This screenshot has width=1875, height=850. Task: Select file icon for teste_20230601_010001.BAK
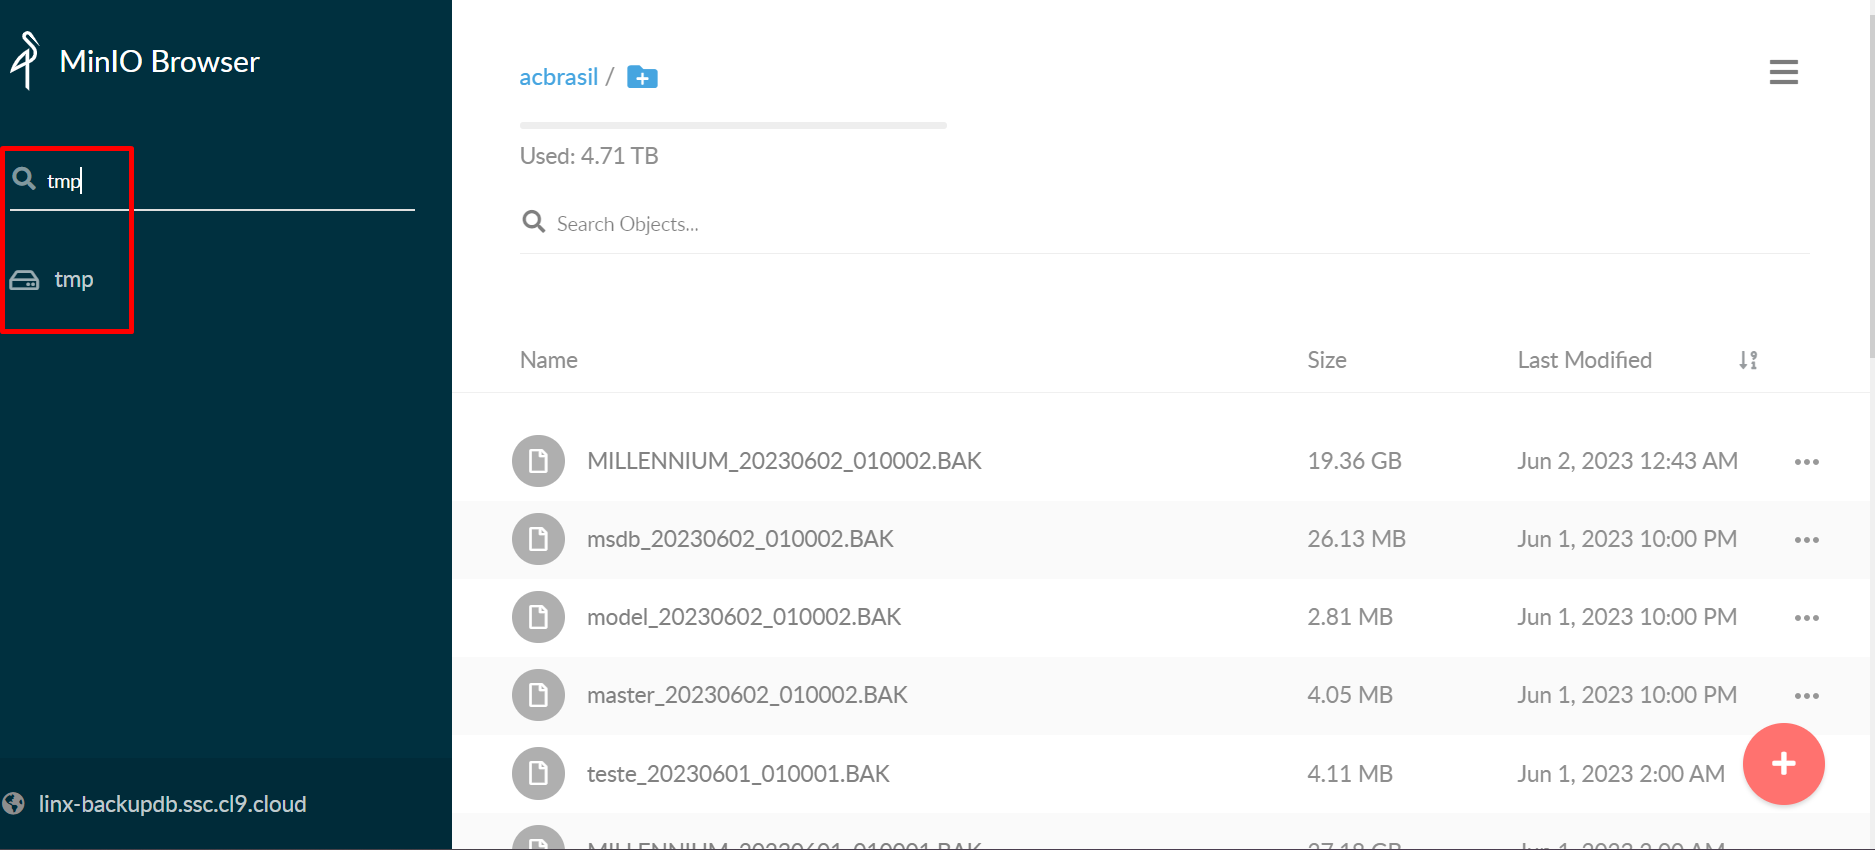pyautogui.click(x=538, y=773)
